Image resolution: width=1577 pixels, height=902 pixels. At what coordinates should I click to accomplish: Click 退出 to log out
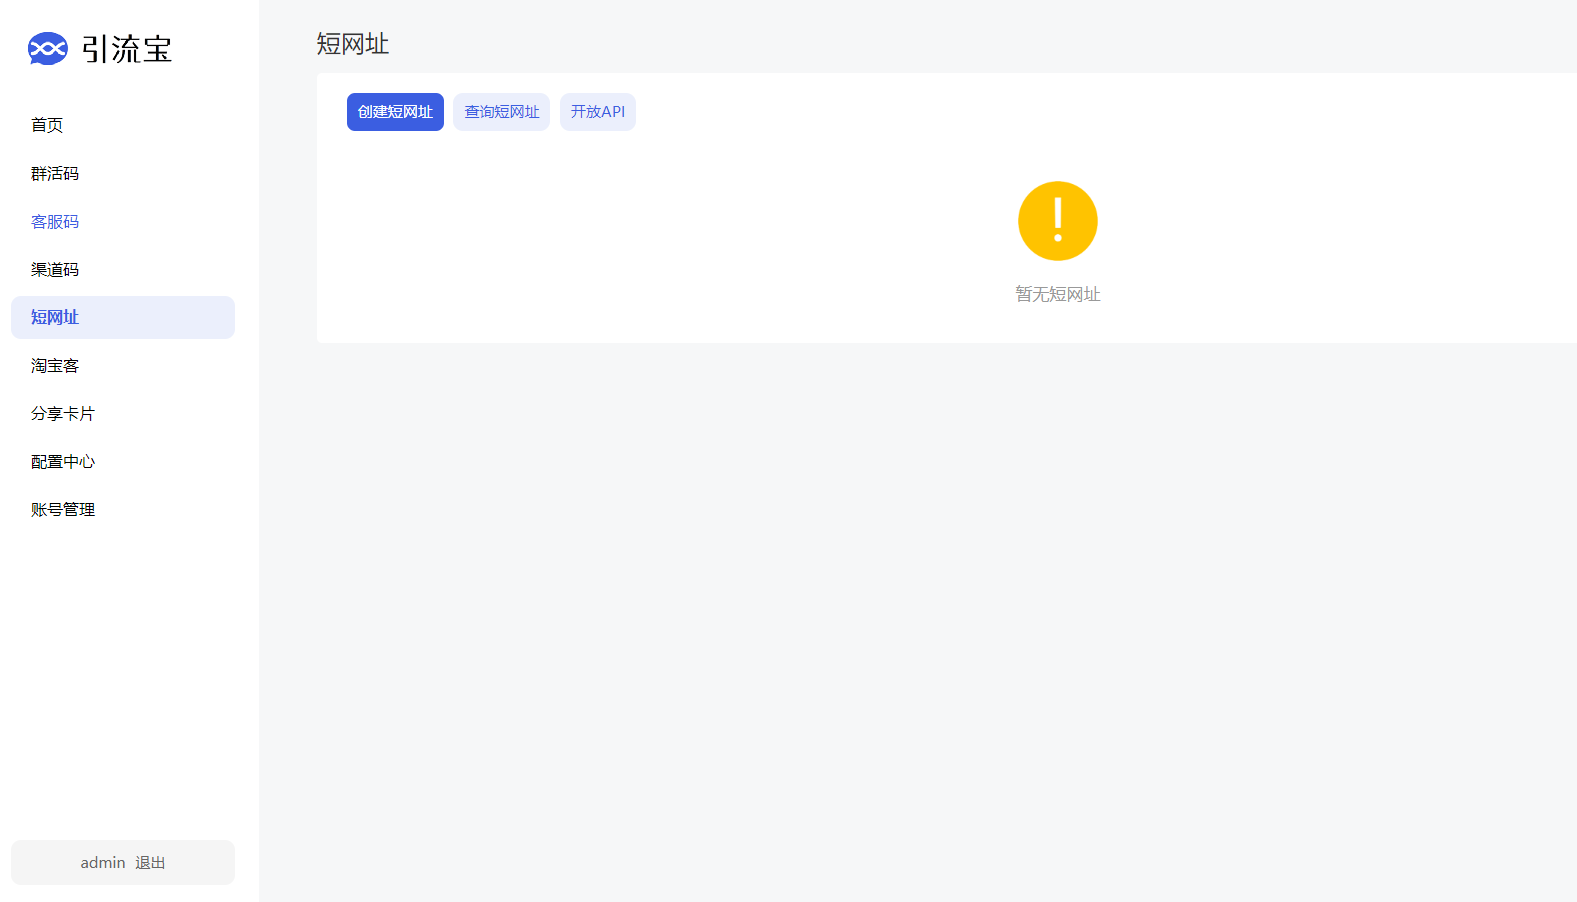click(x=150, y=862)
